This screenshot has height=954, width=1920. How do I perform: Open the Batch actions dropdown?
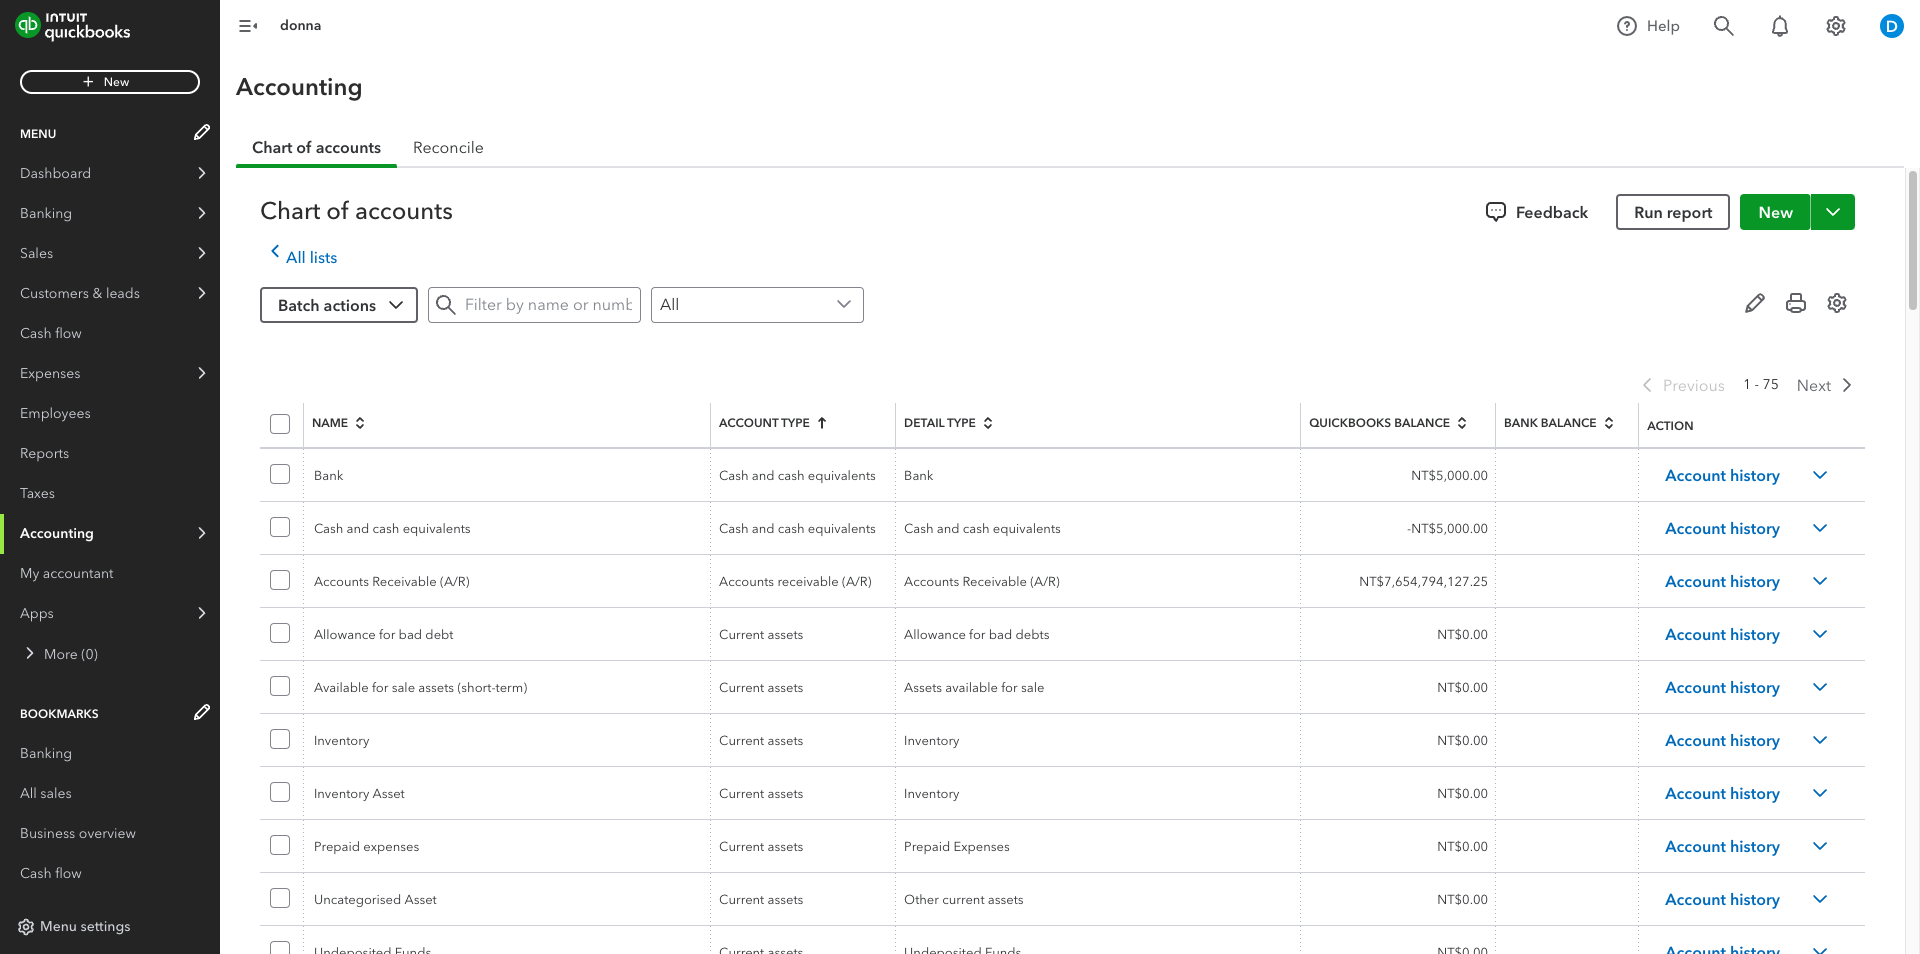click(338, 305)
